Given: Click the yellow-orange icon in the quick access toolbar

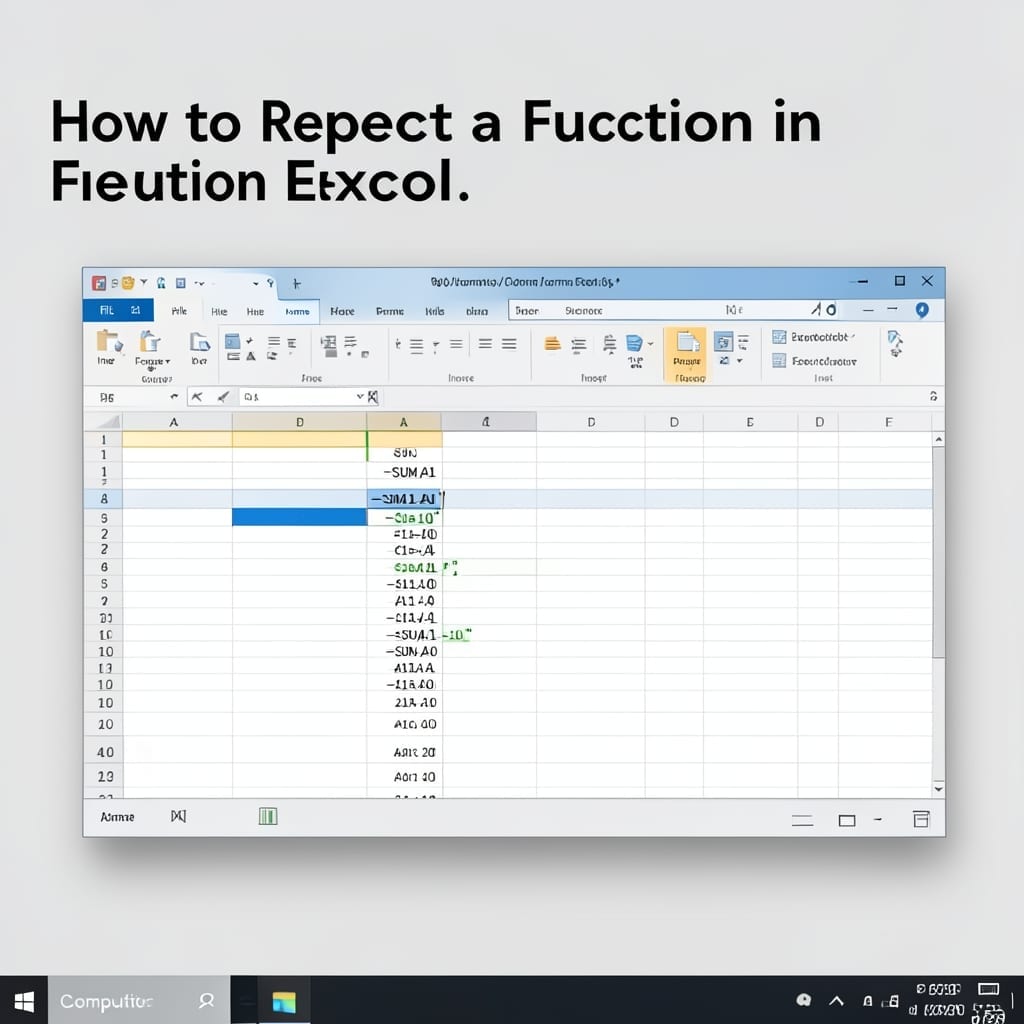Looking at the screenshot, I should 128,283.
